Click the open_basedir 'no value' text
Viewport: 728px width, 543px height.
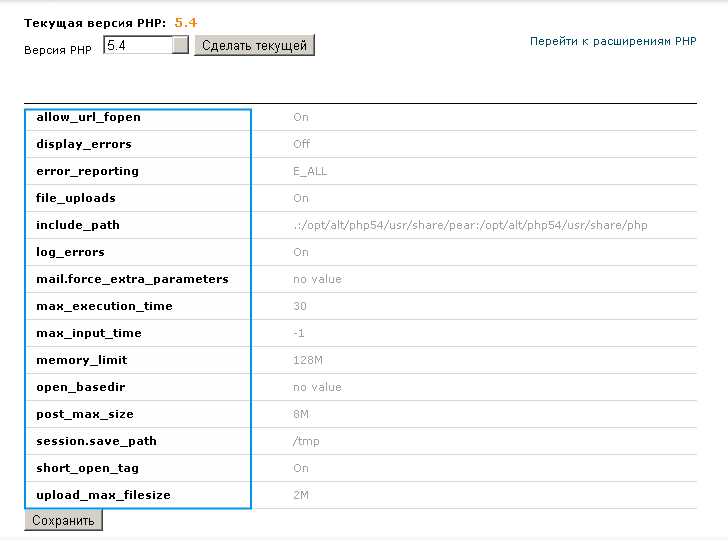pos(317,387)
